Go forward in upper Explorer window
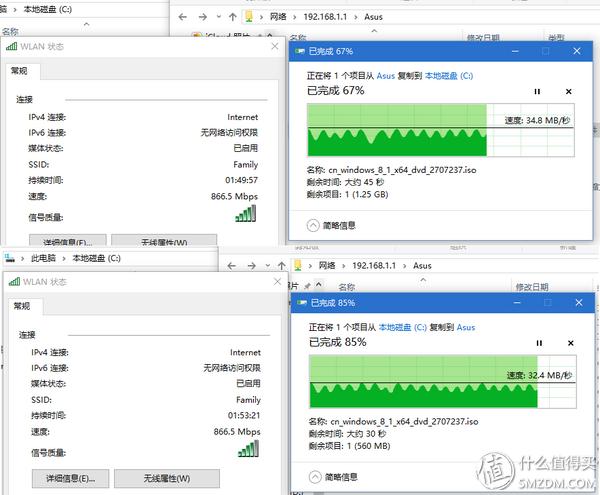This screenshot has height=495, width=600. [x=203, y=17]
